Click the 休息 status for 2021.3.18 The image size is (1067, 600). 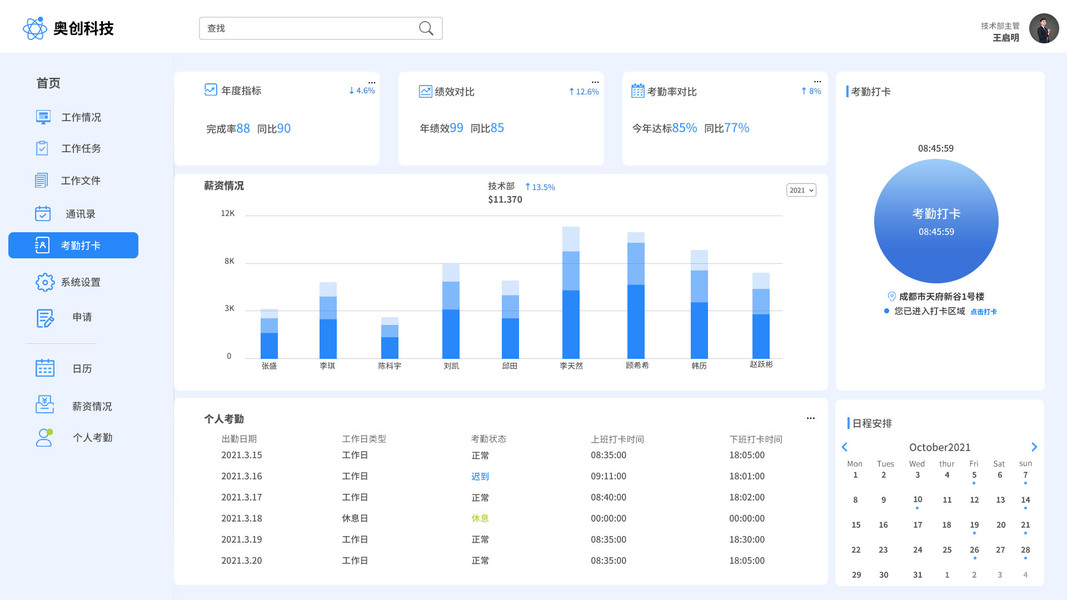(480, 518)
